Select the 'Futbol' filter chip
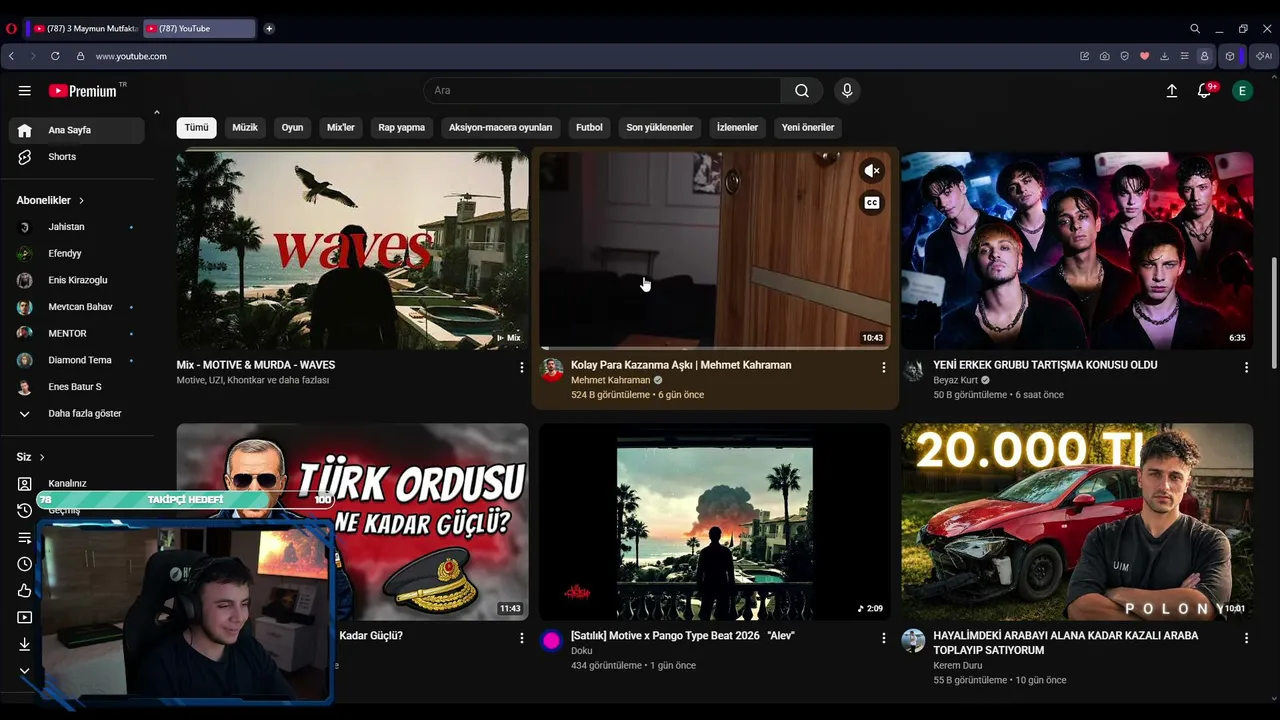Image resolution: width=1280 pixels, height=720 pixels. (x=589, y=128)
